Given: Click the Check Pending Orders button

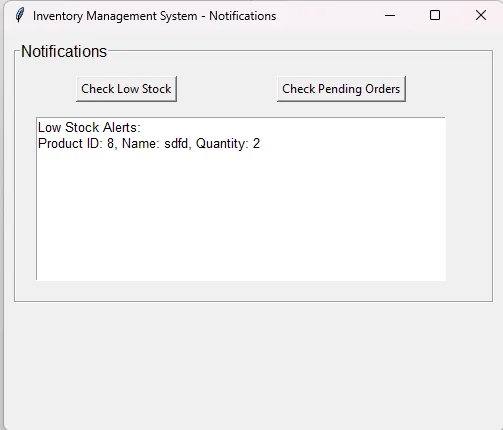Looking at the screenshot, I should (x=341, y=89).
